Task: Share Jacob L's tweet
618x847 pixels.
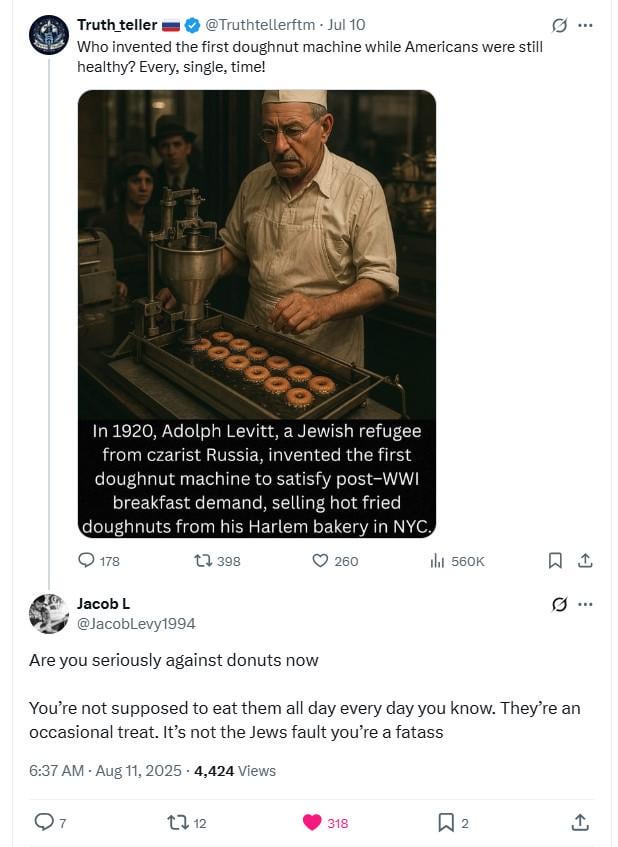Action: point(580,822)
